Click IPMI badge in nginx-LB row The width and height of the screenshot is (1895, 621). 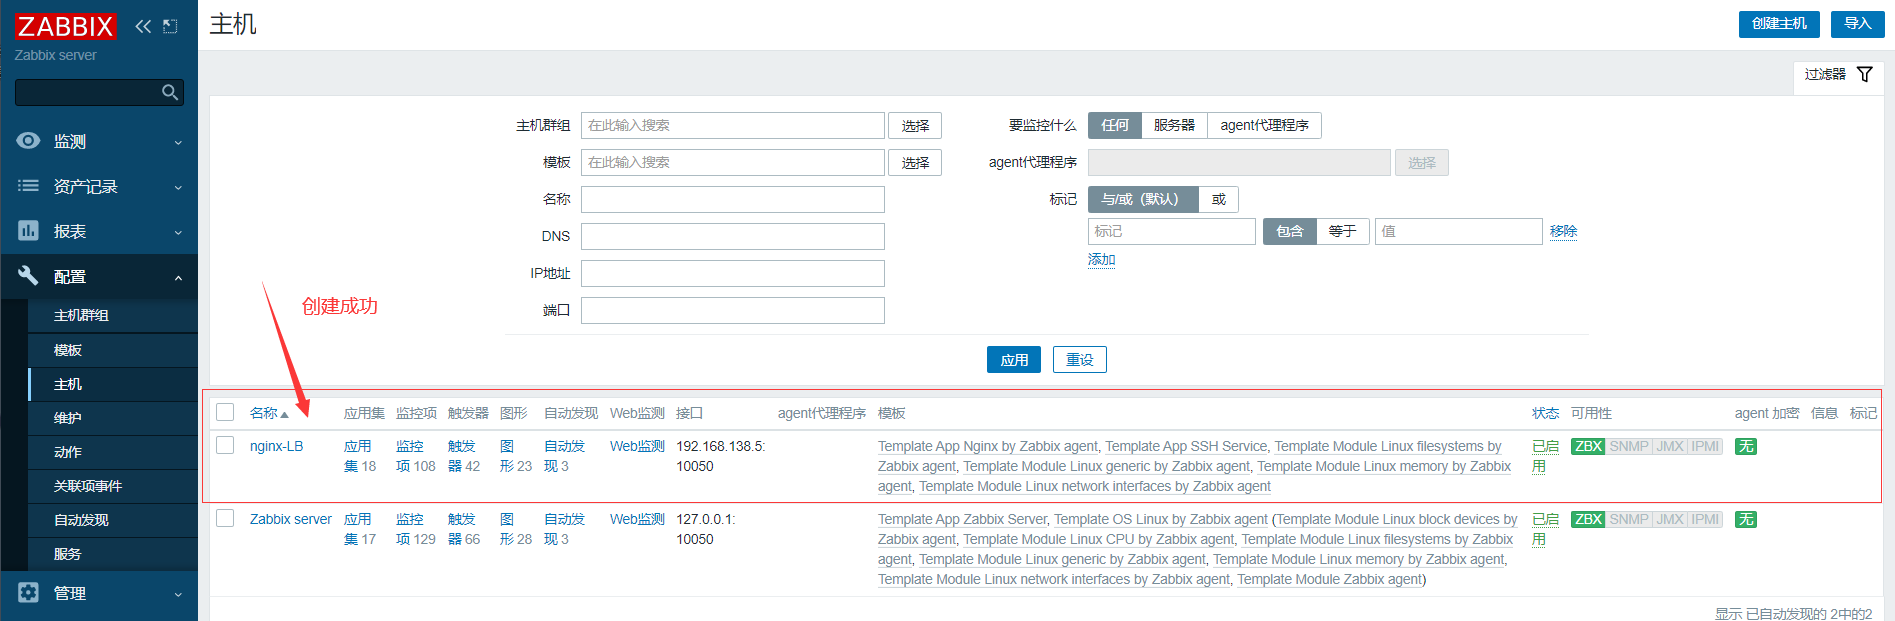1705,446
